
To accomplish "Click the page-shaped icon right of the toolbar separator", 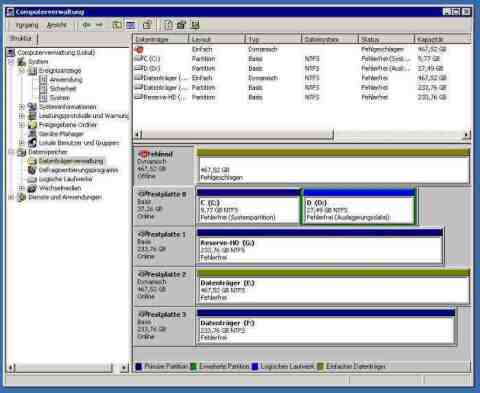I will pos(168,25).
